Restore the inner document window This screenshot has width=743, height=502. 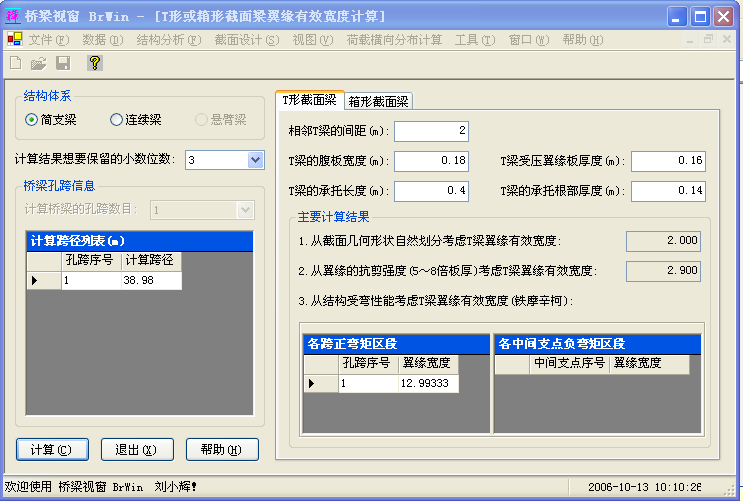[x=708, y=39]
